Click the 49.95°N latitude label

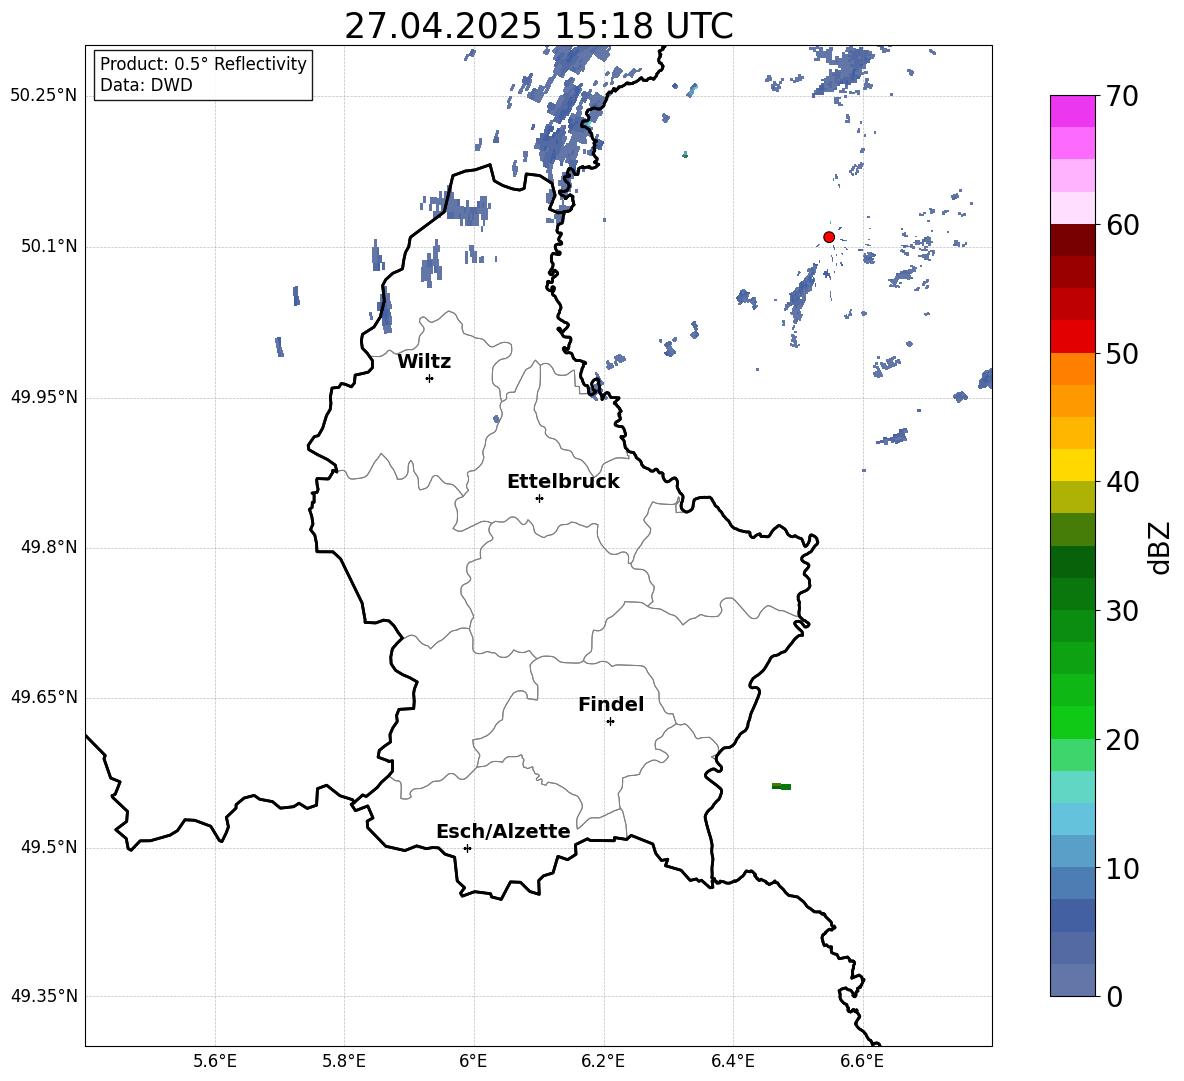(44, 397)
